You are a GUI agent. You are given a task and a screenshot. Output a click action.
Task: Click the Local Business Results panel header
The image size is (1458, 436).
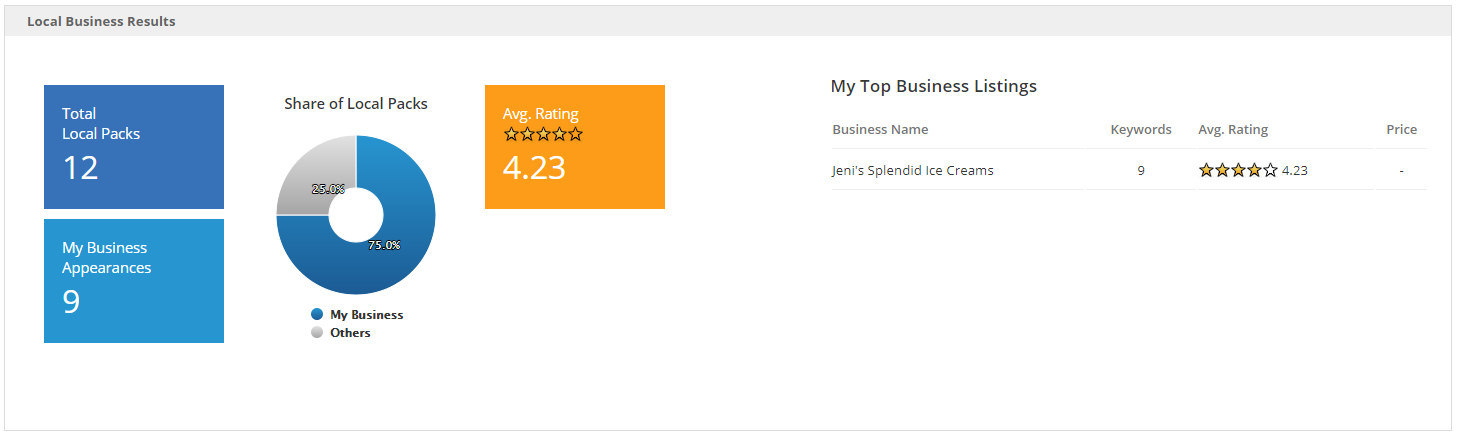pyautogui.click(x=101, y=21)
